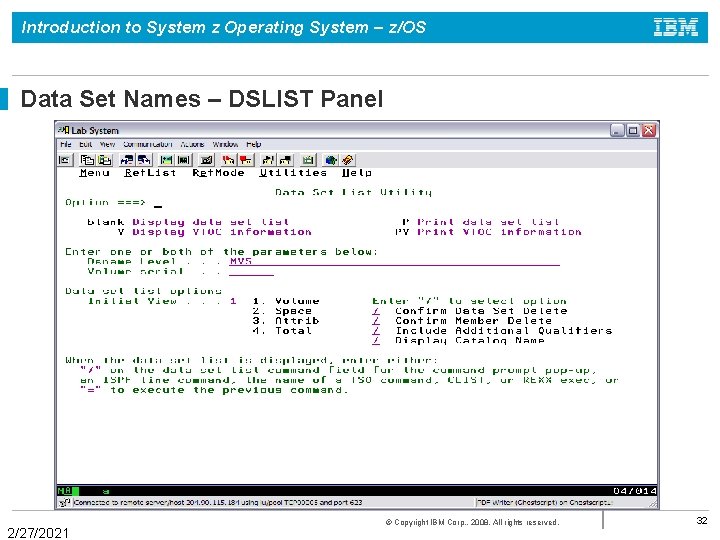This screenshot has height=540, width=720.
Task: Minimize the Lab System window
Action: (617, 130)
